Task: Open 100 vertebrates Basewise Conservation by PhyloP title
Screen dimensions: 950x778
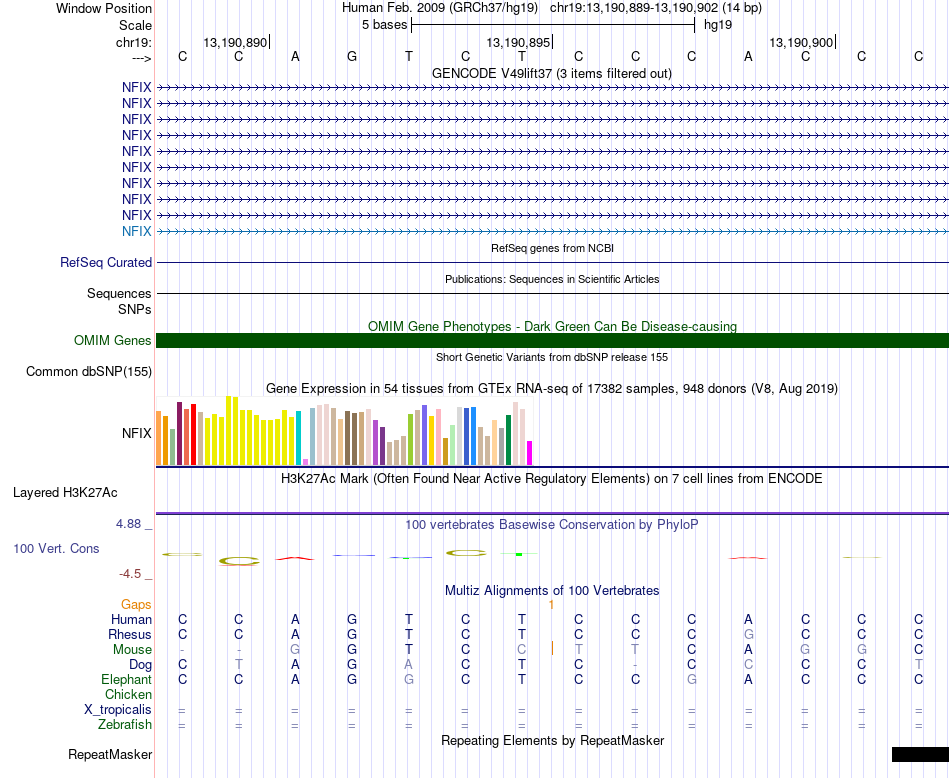Action: click(552, 525)
